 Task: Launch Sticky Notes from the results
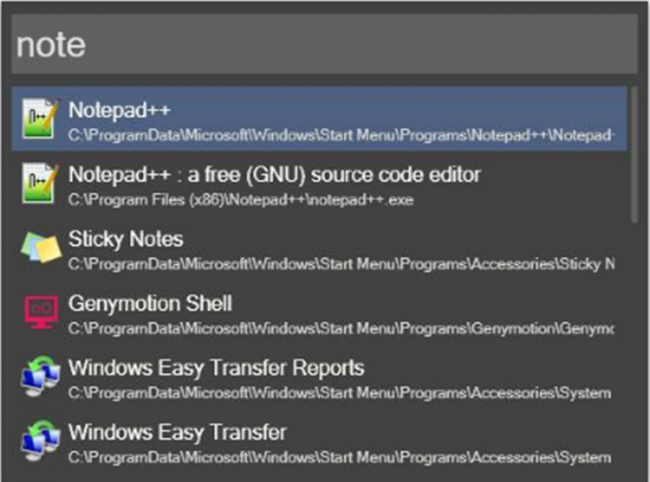tap(319, 247)
